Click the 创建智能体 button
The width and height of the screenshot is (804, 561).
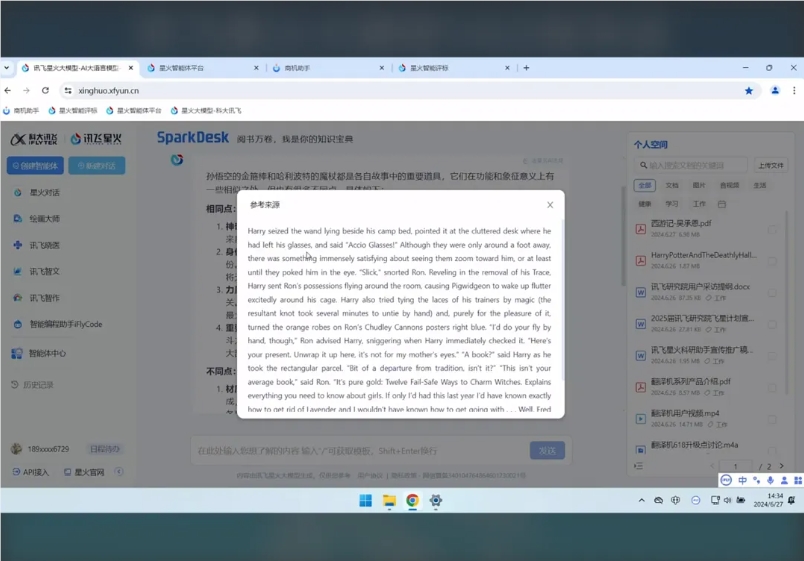pyautogui.click(x=35, y=166)
